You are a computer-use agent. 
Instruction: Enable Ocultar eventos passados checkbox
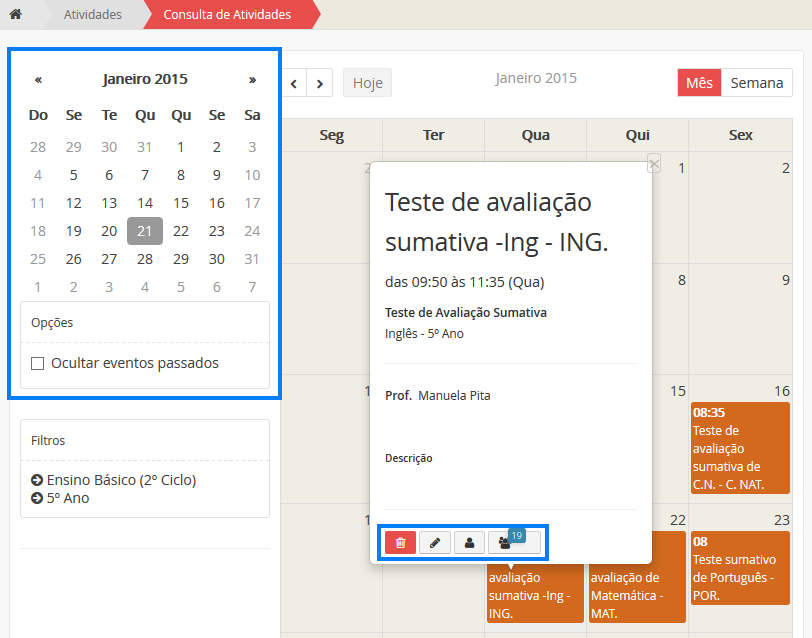(x=38, y=364)
